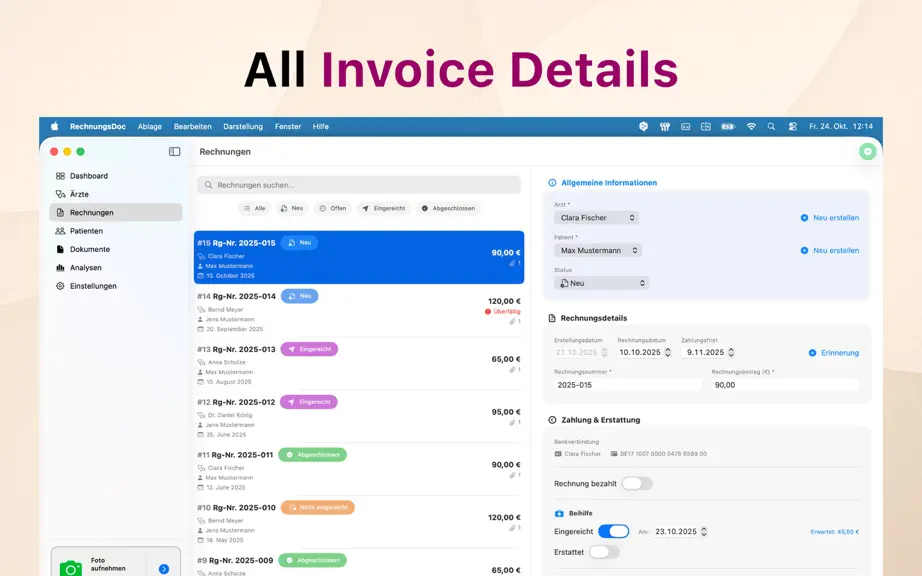Image resolution: width=922 pixels, height=576 pixels.
Task: Open Wi-Fi status in the menu bar
Action: [x=751, y=126]
